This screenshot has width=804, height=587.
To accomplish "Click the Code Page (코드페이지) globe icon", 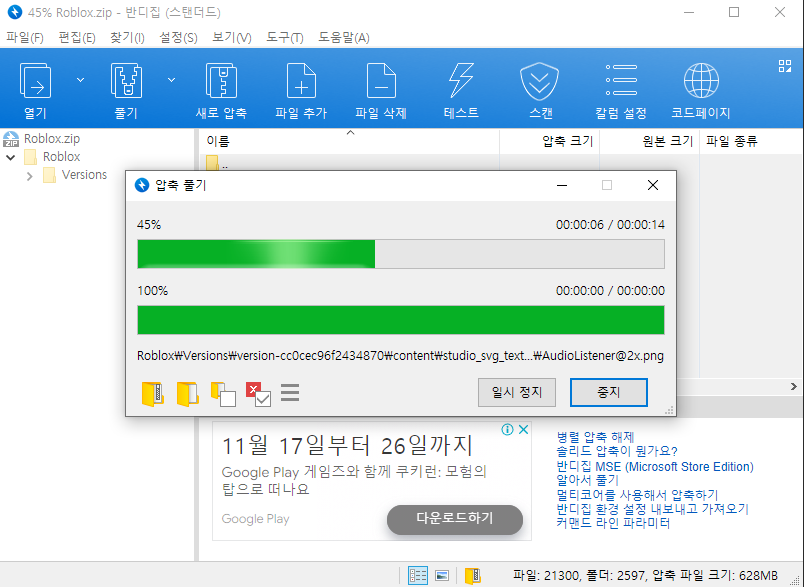I will click(701, 80).
